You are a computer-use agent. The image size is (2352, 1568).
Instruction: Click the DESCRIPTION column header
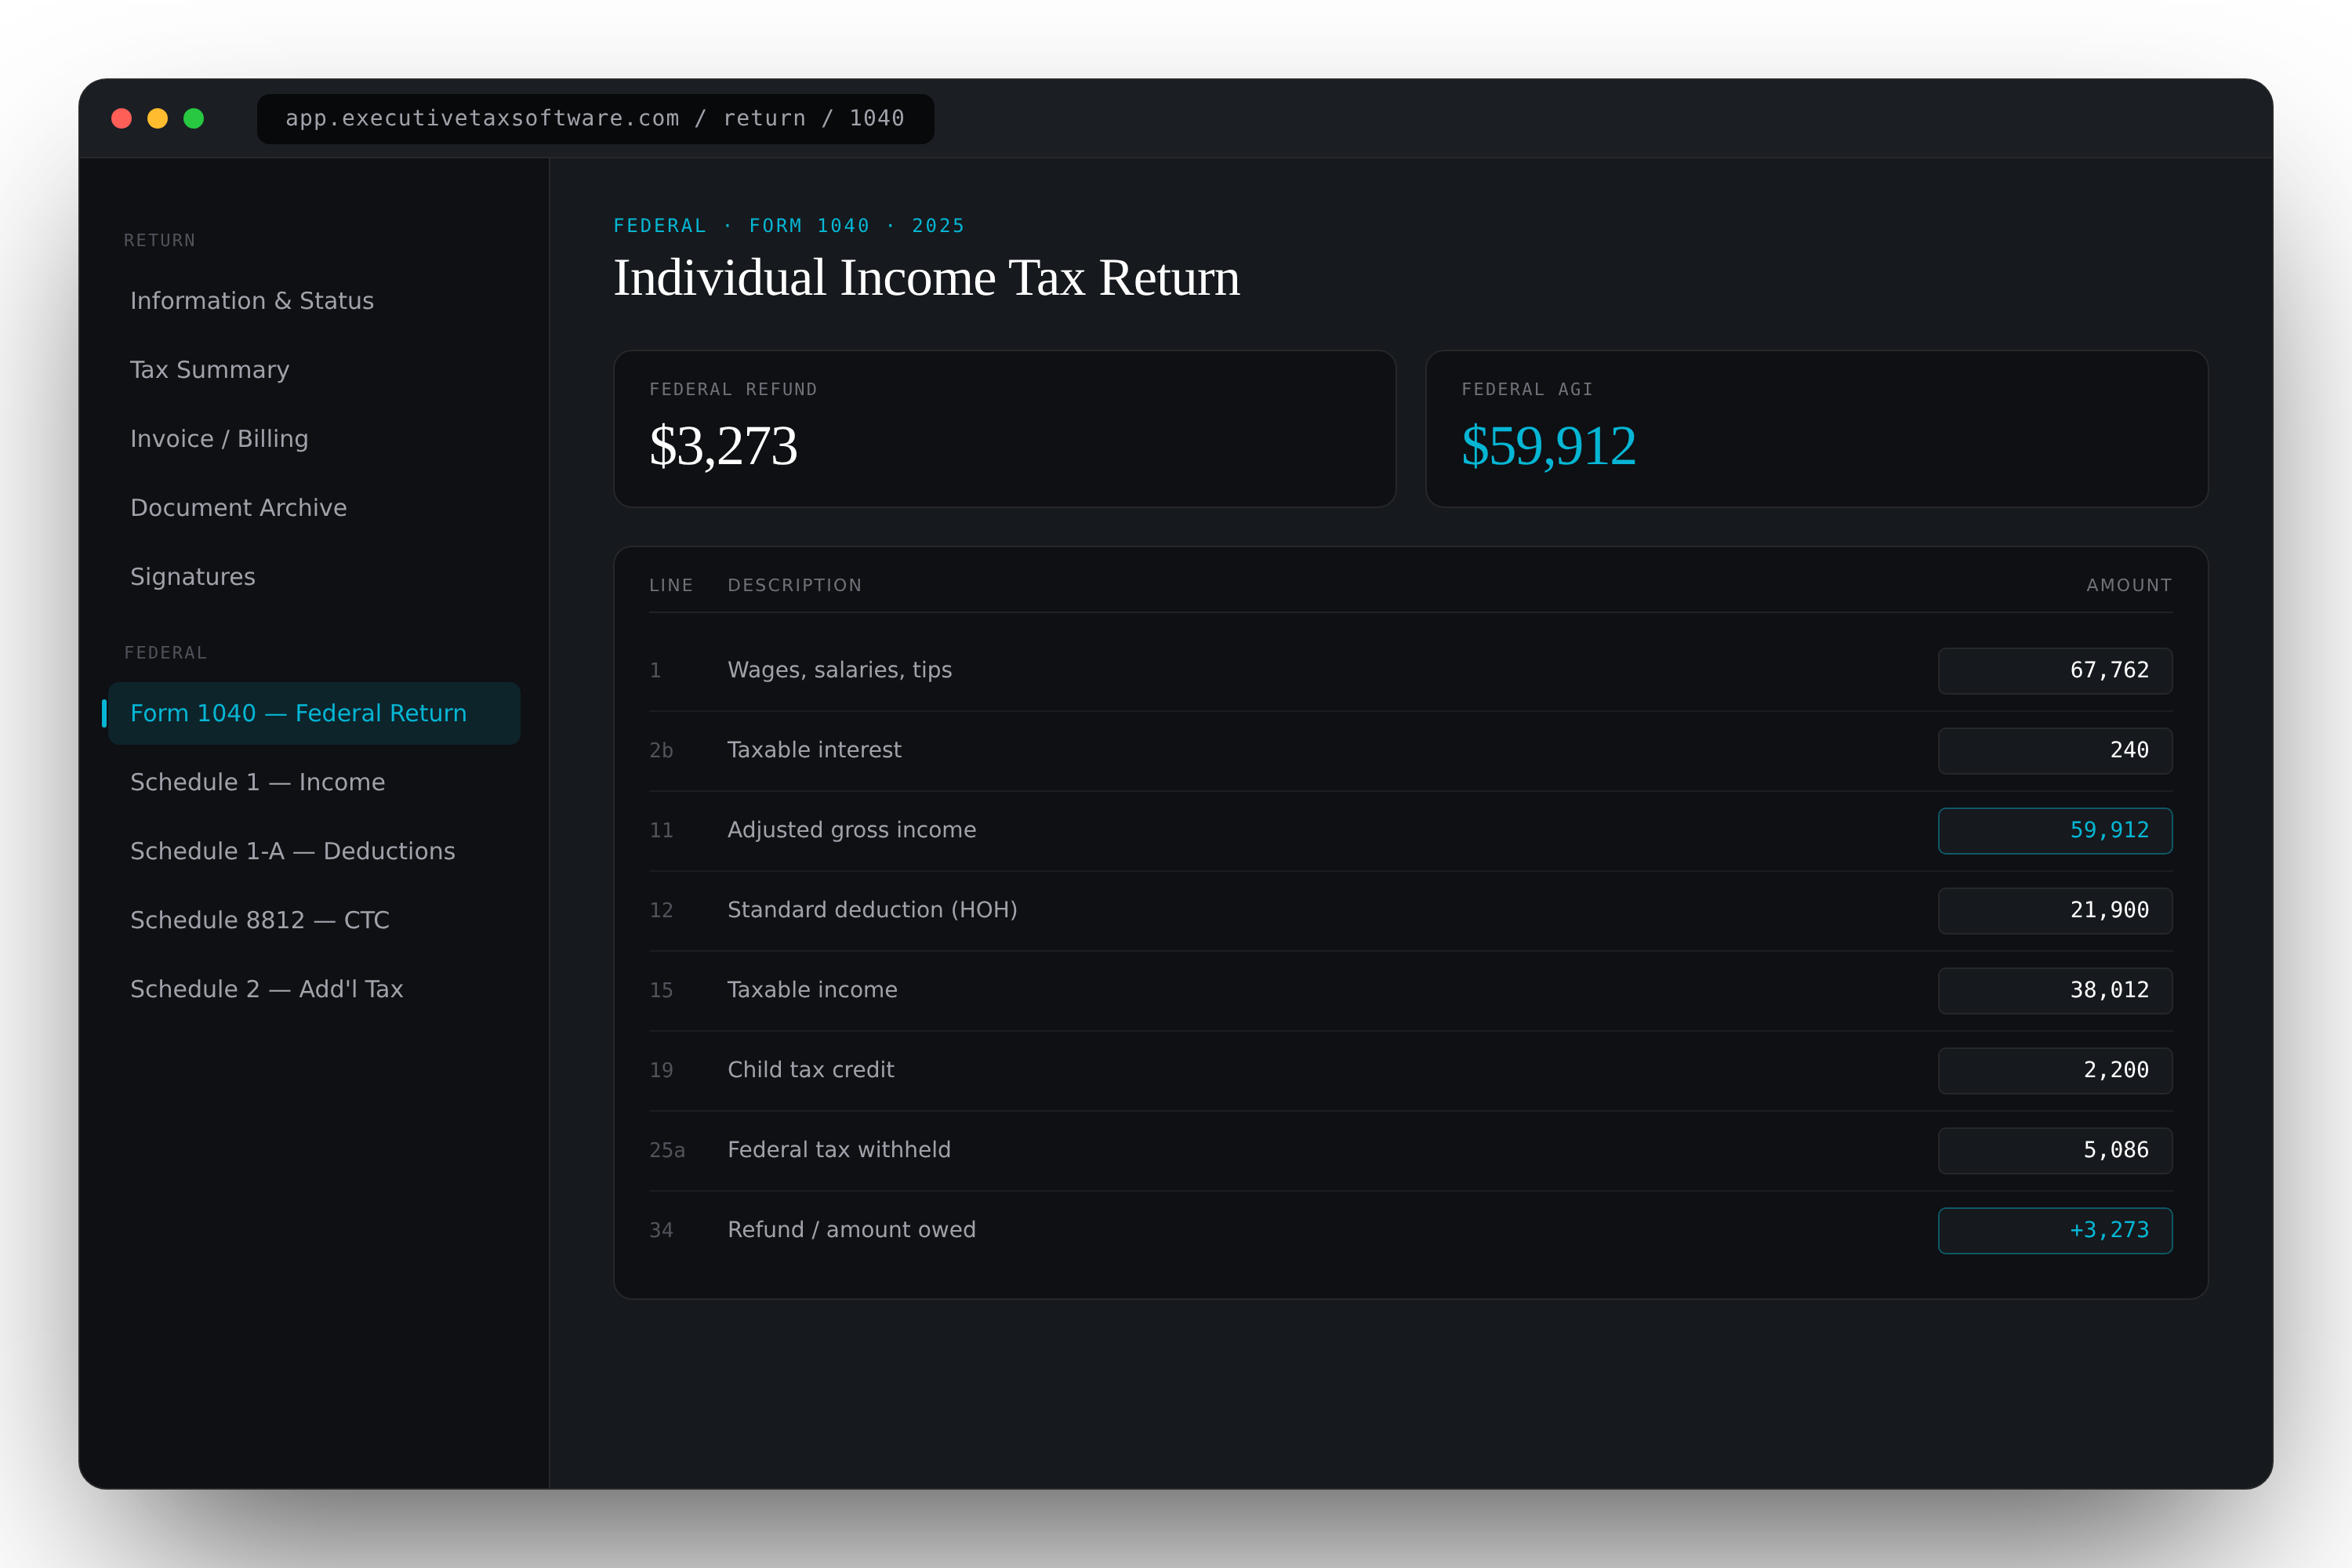pyautogui.click(x=795, y=585)
